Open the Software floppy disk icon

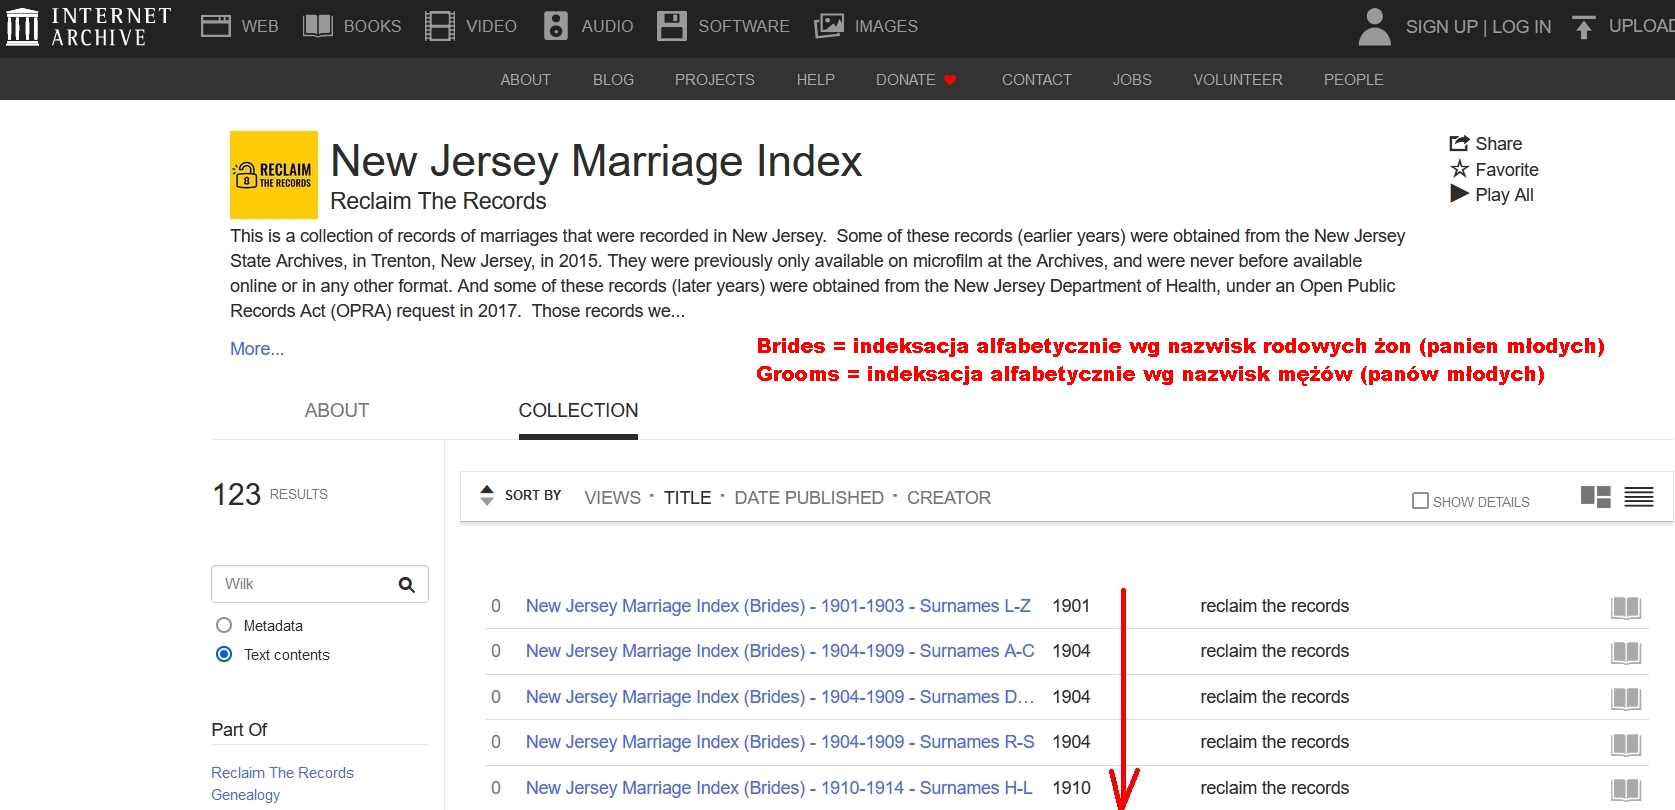(672, 26)
